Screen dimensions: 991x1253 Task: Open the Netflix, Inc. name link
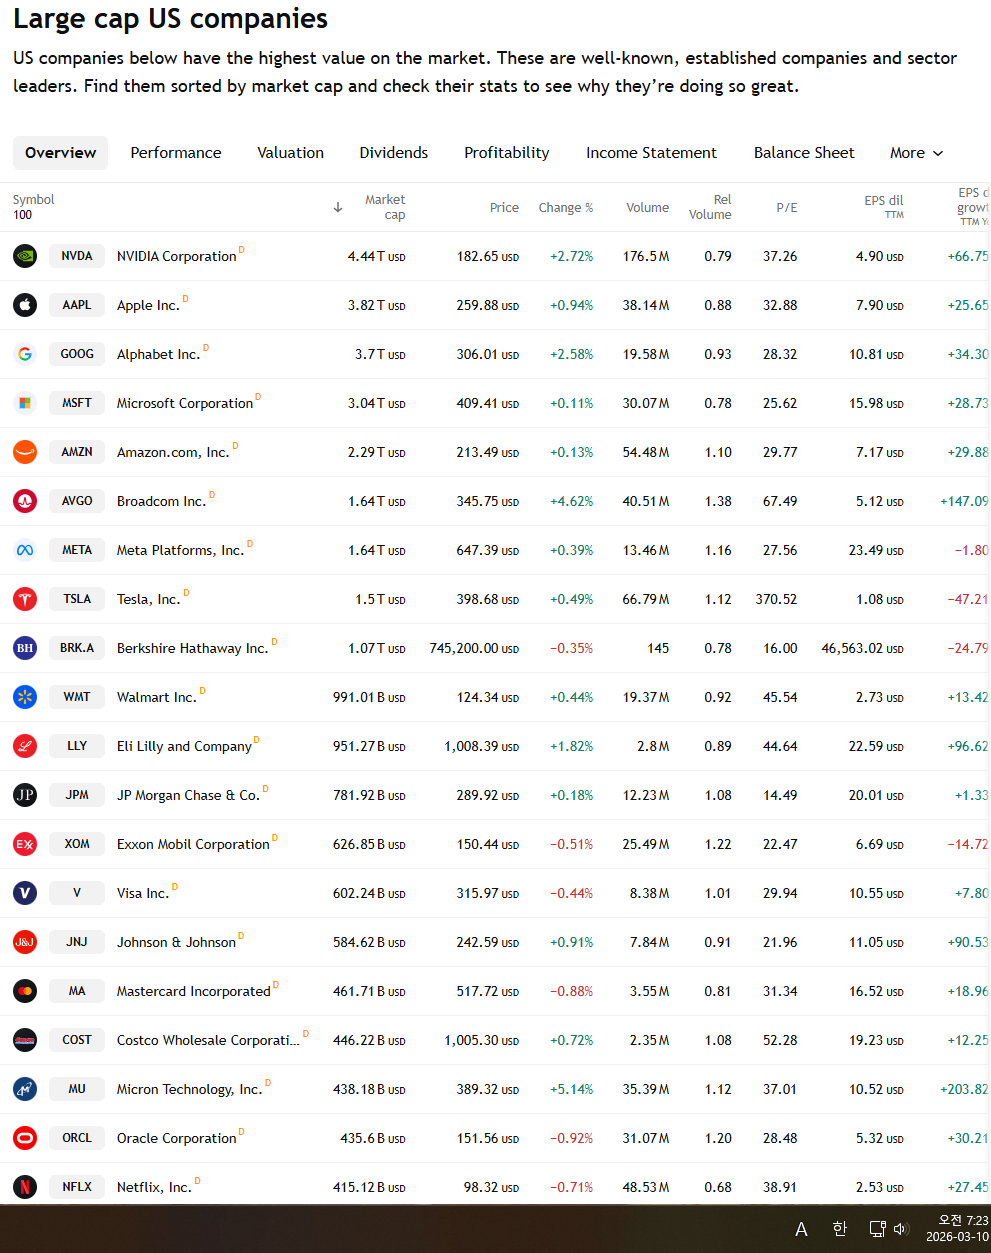154,1187
